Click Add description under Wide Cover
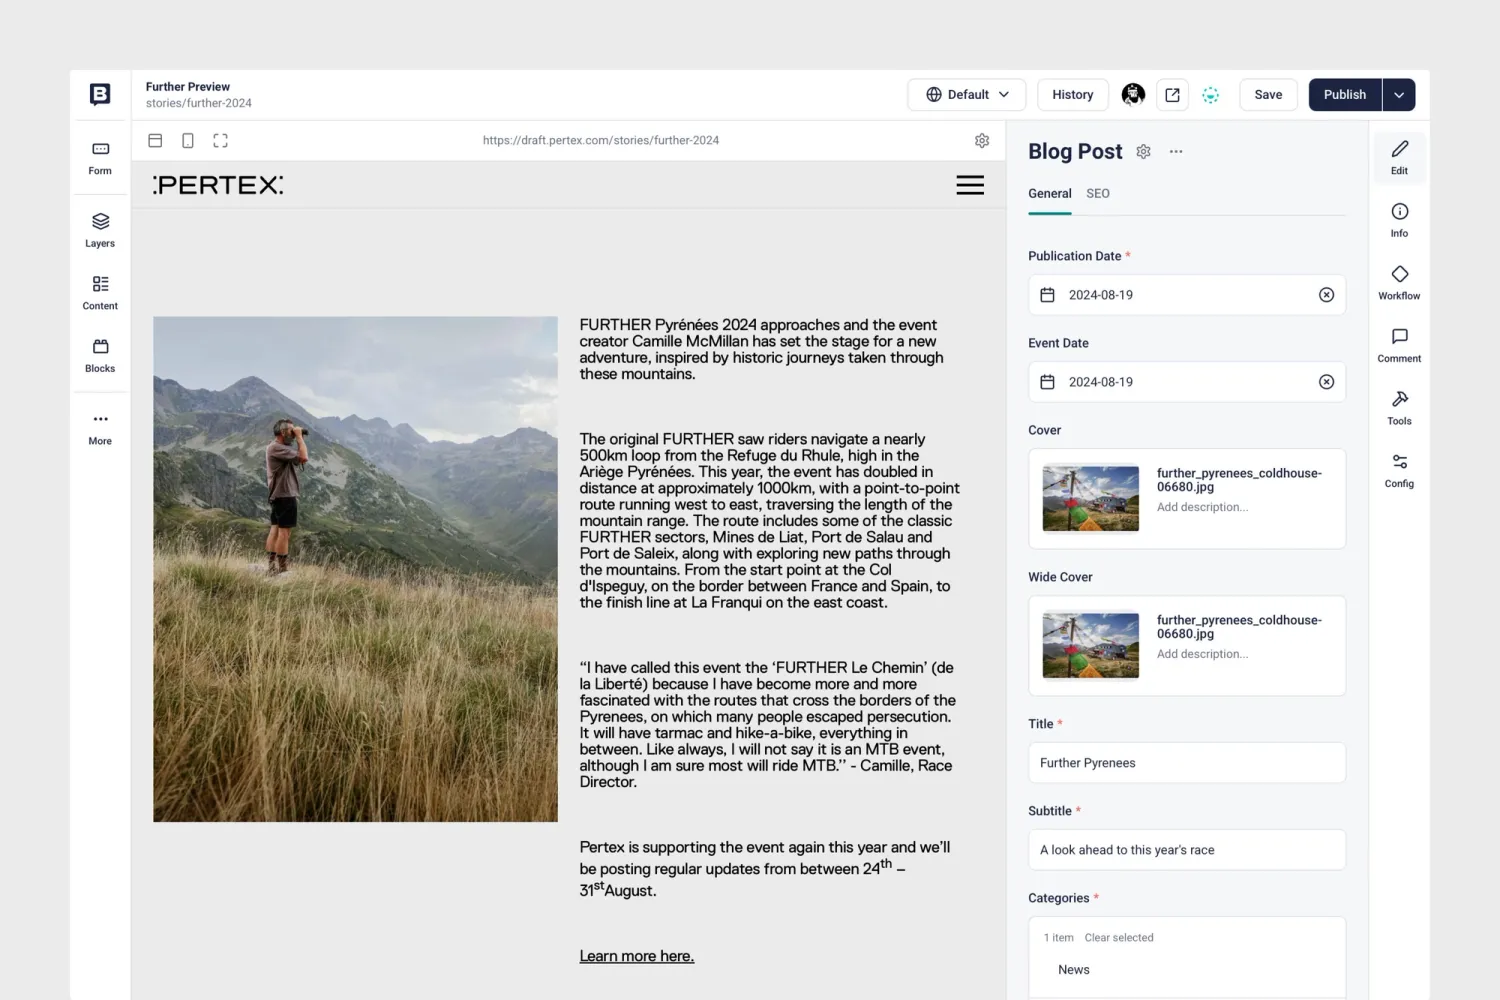The width and height of the screenshot is (1500, 1000). pos(1202,654)
